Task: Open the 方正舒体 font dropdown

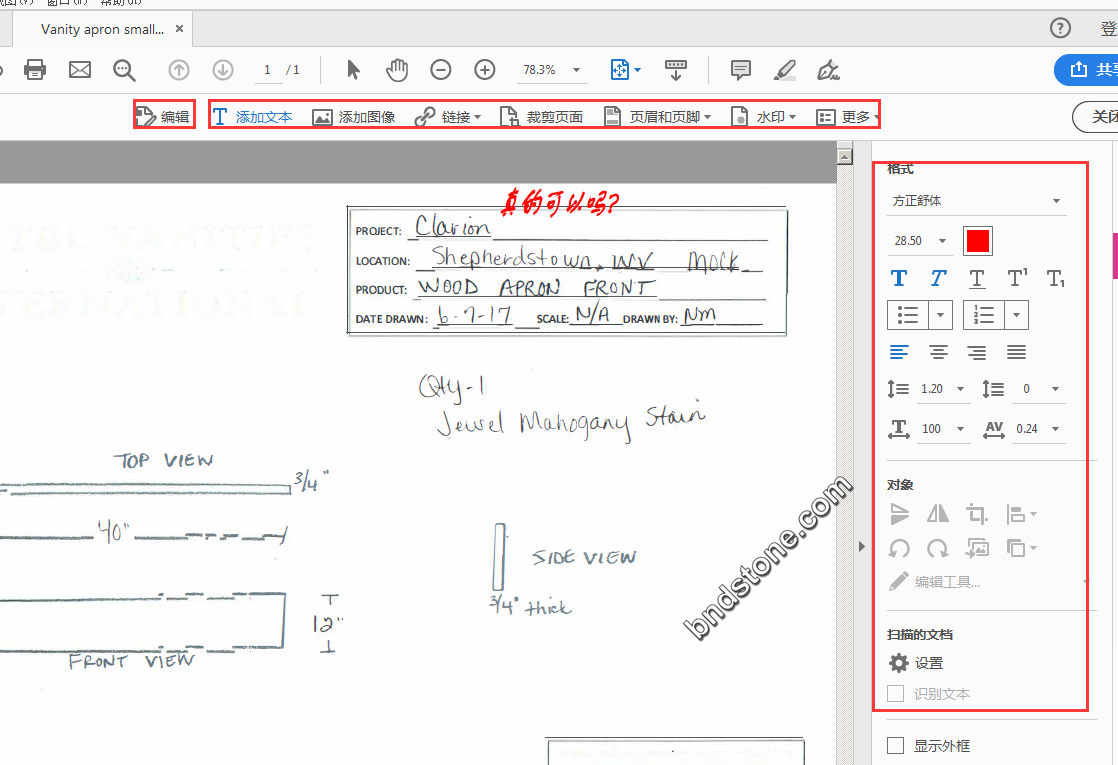Action: point(976,201)
